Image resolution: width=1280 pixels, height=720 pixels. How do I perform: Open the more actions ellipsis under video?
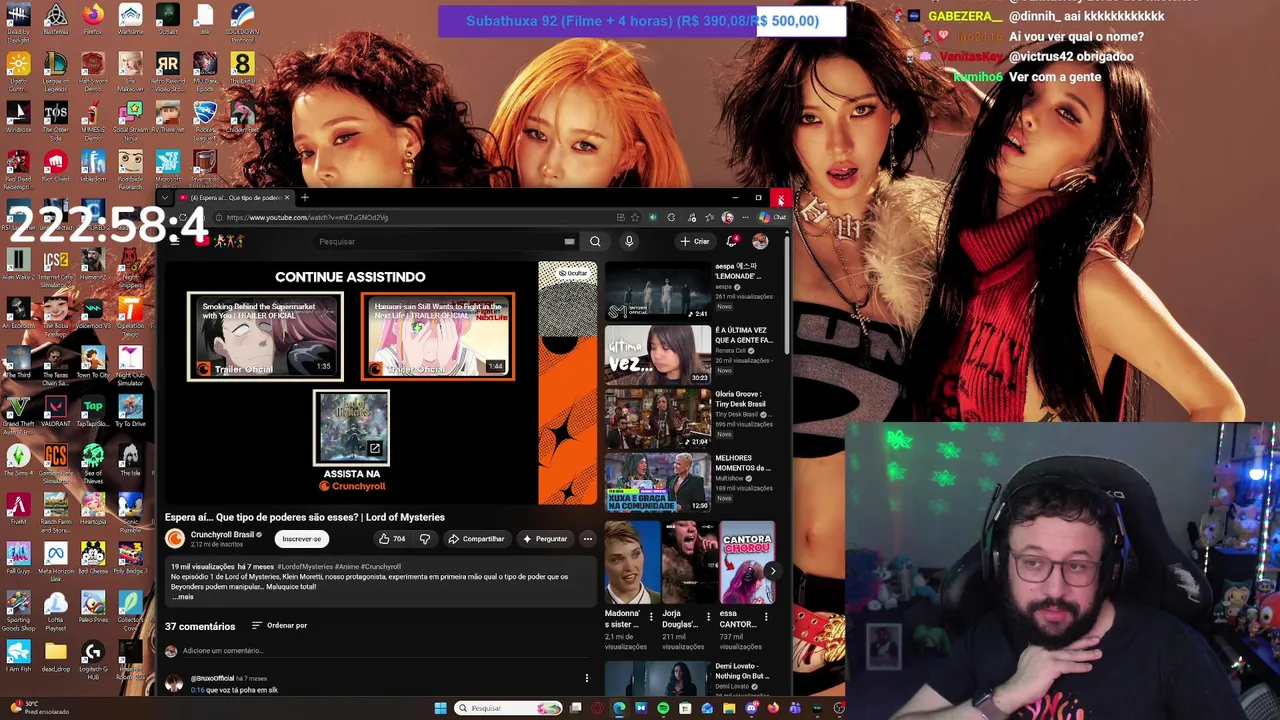588,539
